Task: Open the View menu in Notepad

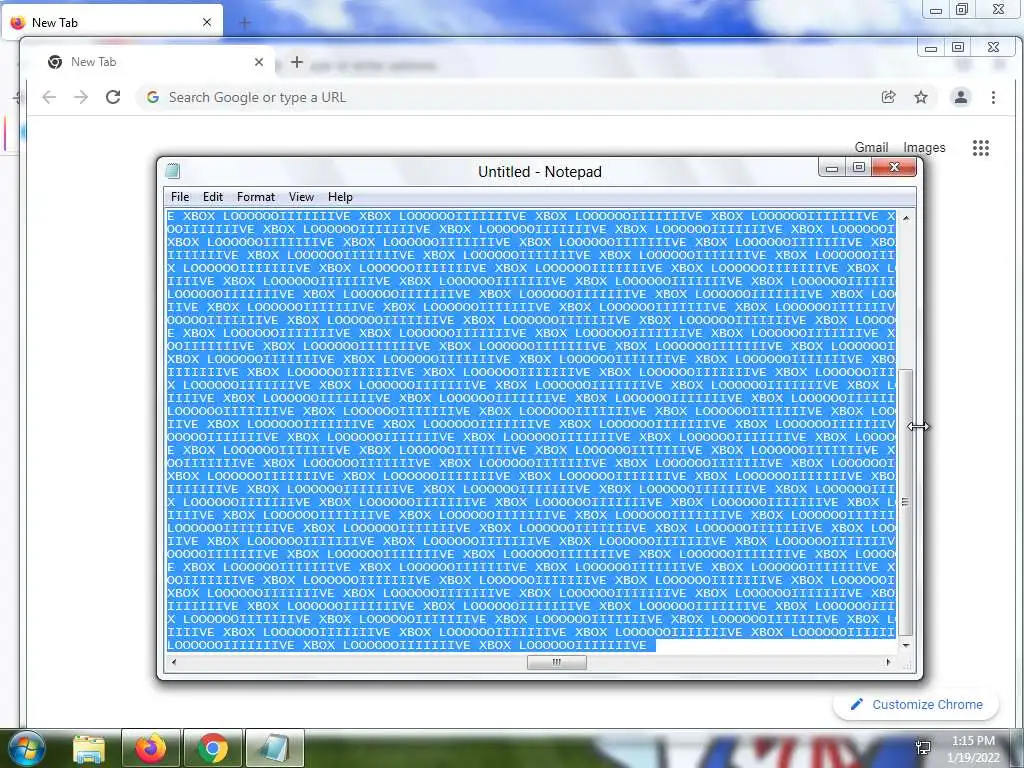Action: point(301,197)
